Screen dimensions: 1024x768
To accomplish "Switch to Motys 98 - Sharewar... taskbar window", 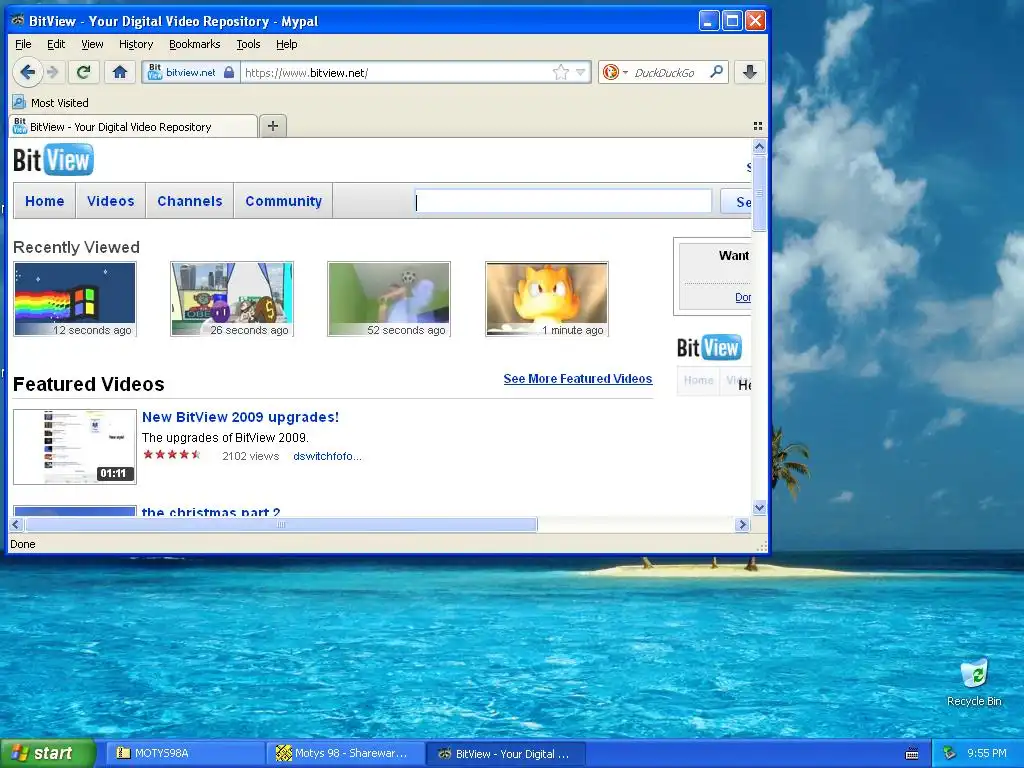I will pos(346,754).
